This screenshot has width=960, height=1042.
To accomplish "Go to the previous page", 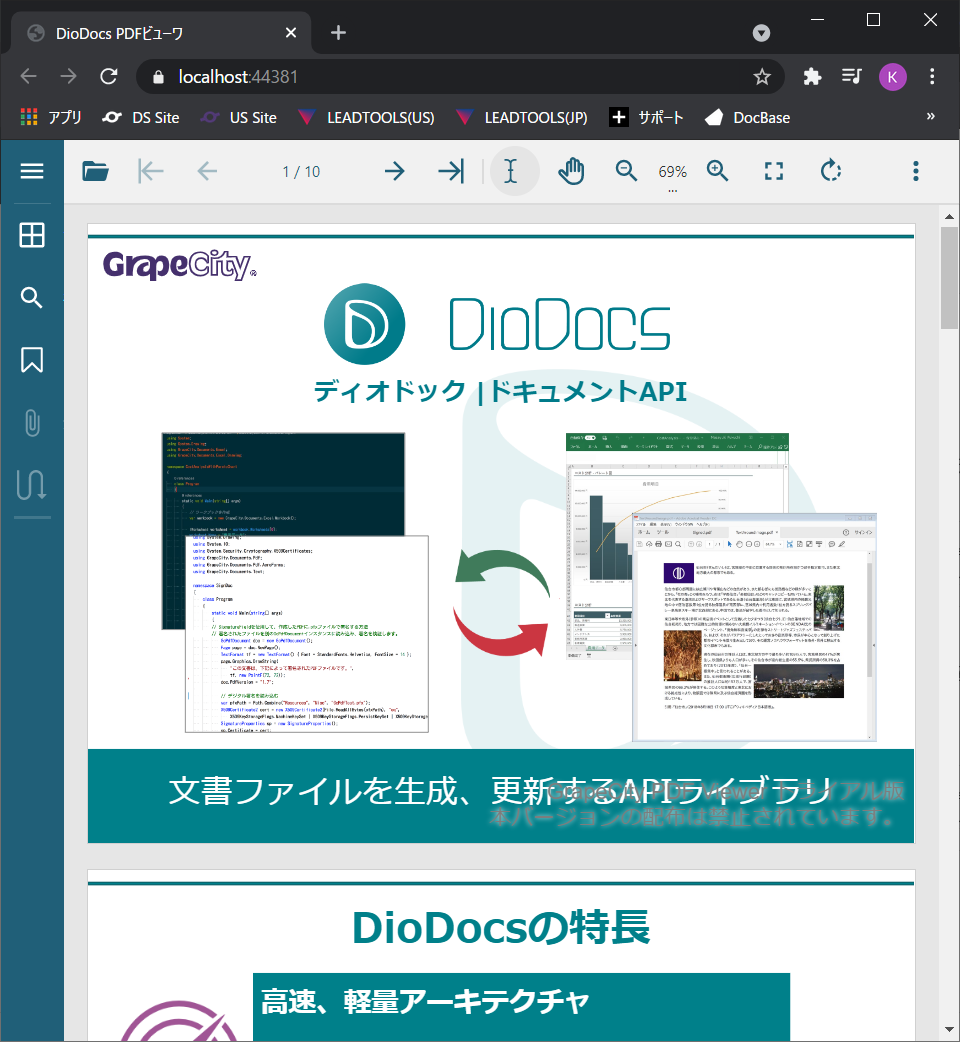I will (x=207, y=171).
